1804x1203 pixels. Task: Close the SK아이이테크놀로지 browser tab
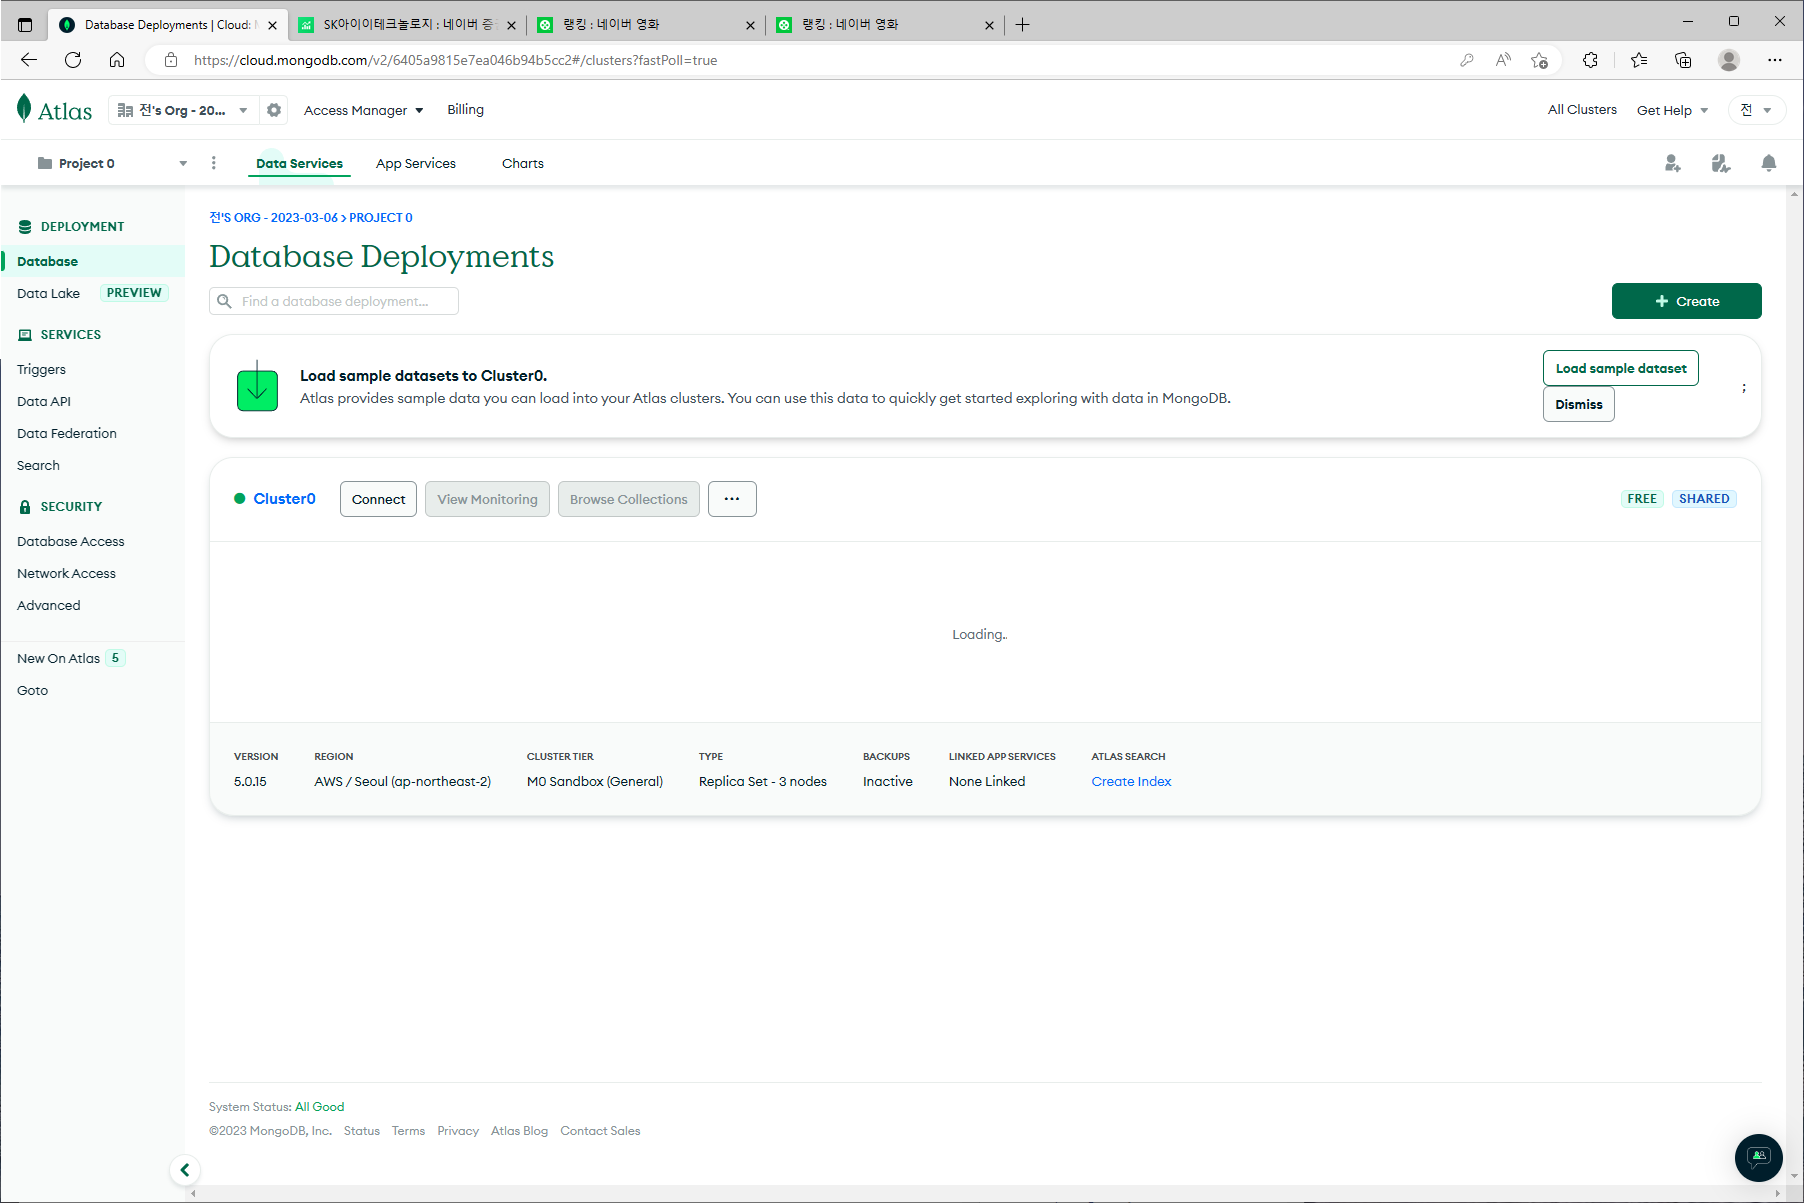(511, 25)
